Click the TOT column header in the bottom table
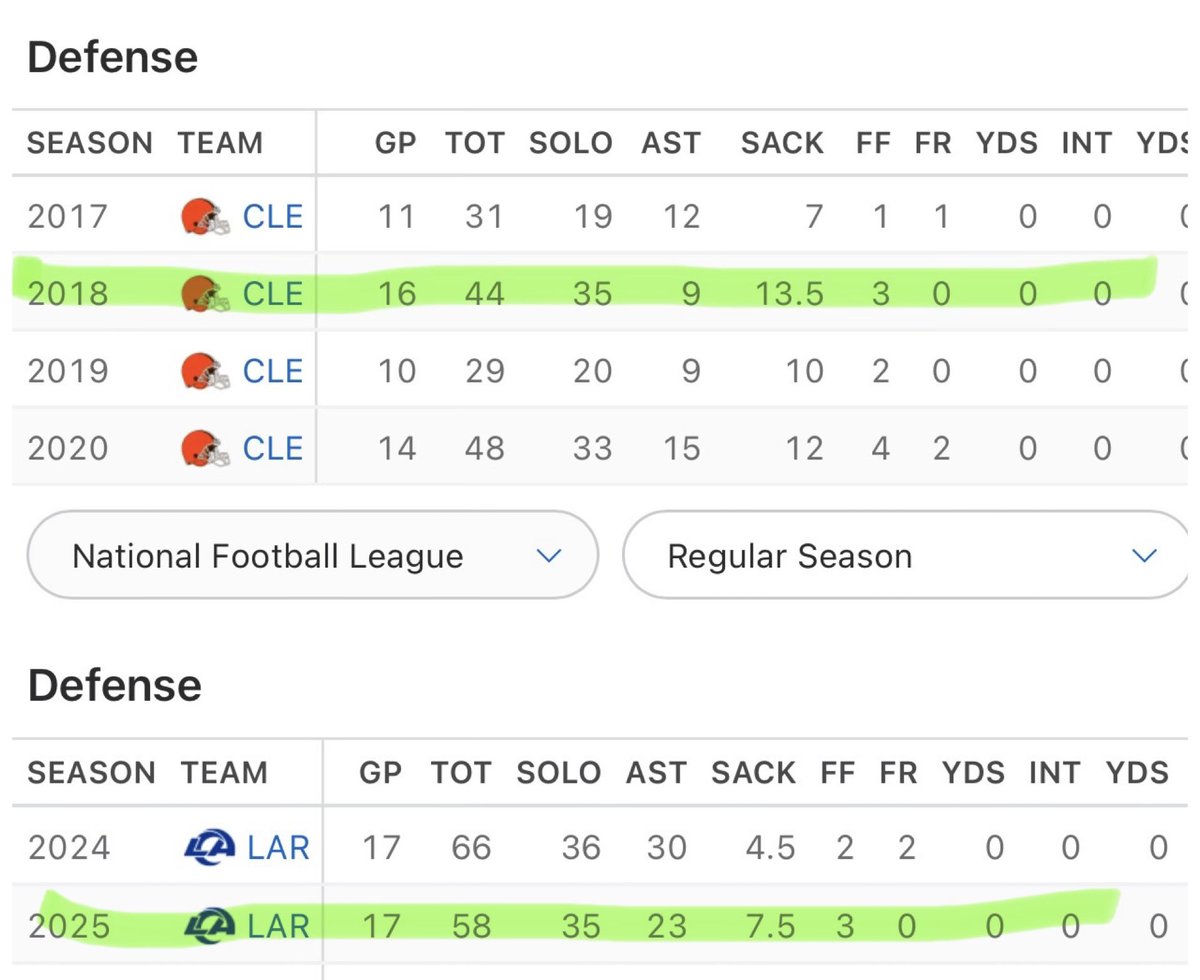Screen dimensions: 1200x980 pos(461,773)
